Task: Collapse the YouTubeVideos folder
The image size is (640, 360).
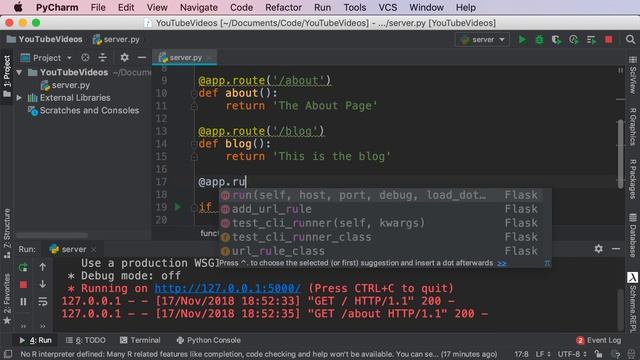Action: tap(19, 72)
